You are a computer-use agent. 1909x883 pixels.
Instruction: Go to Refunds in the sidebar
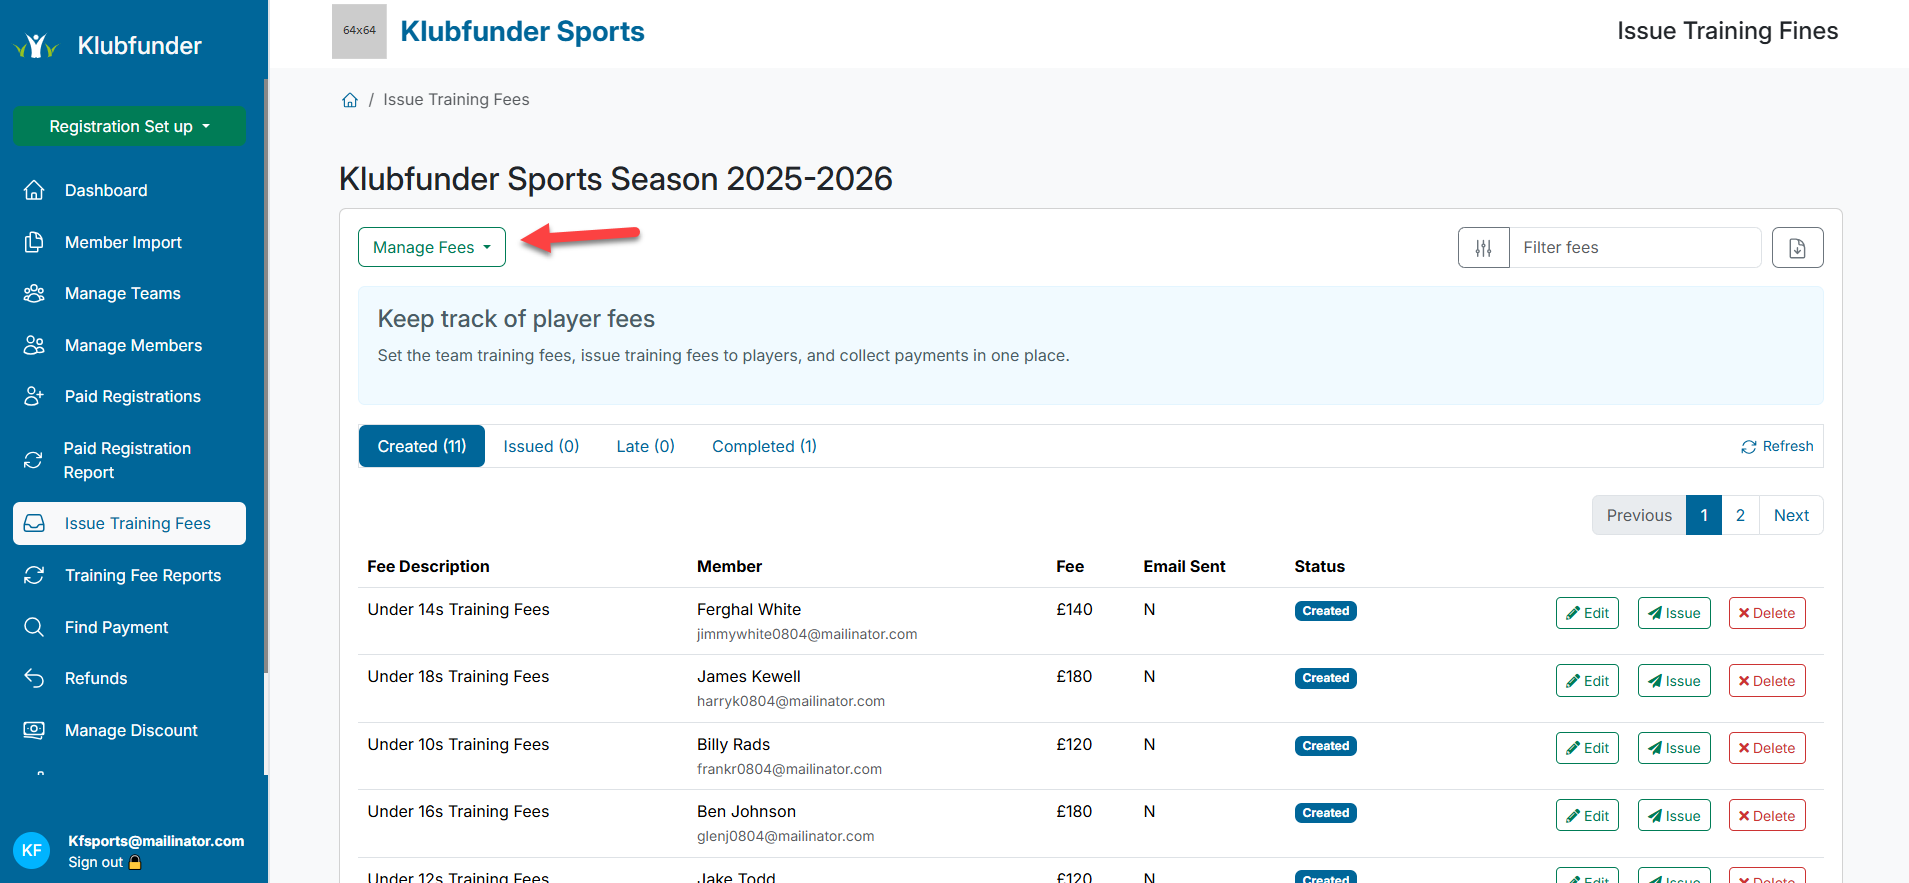(96, 678)
